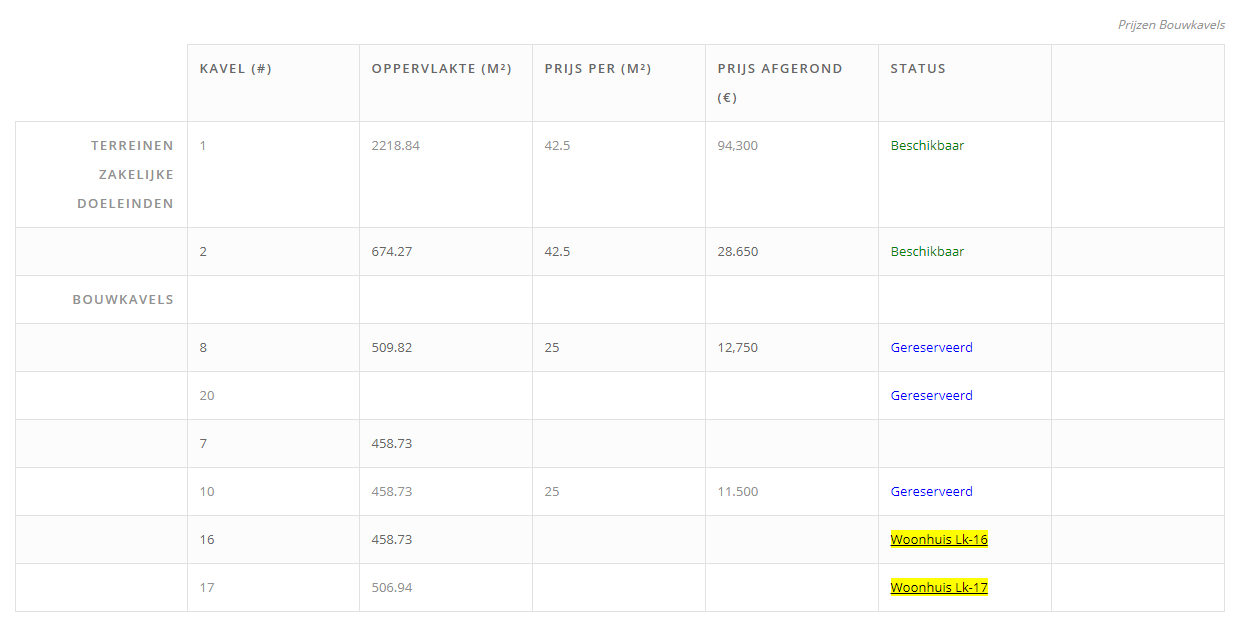Select the Gereserveerd status for kavel 10
Viewport: 1244px width, 638px height.
coord(931,492)
